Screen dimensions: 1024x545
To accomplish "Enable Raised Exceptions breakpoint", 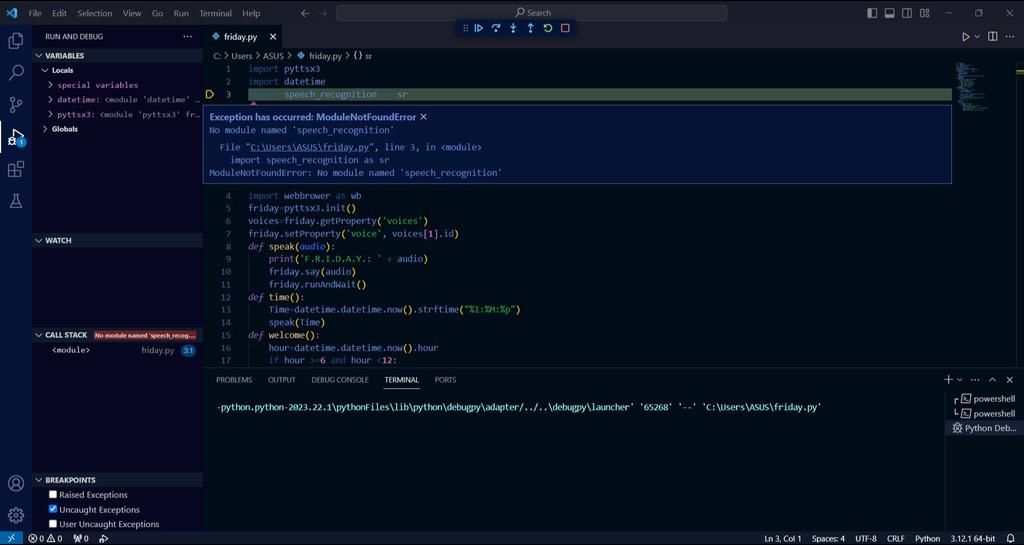I will (53, 495).
